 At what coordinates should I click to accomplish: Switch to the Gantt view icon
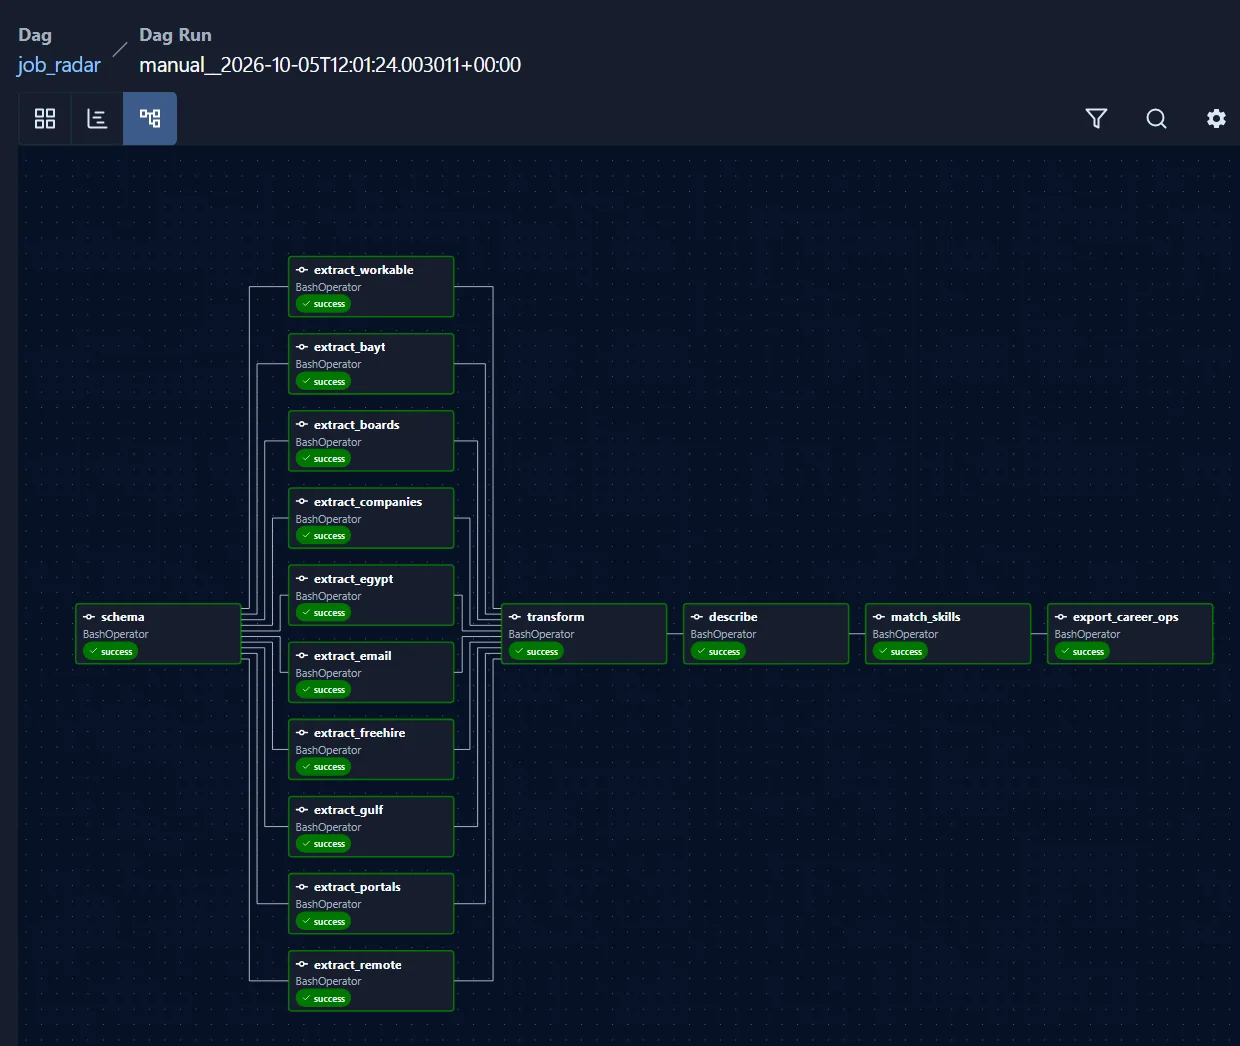tap(97, 119)
